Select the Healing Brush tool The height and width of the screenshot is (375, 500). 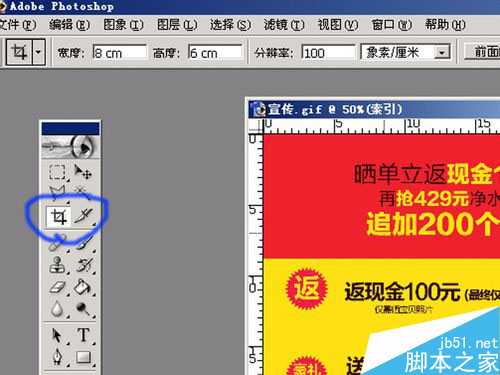point(57,243)
